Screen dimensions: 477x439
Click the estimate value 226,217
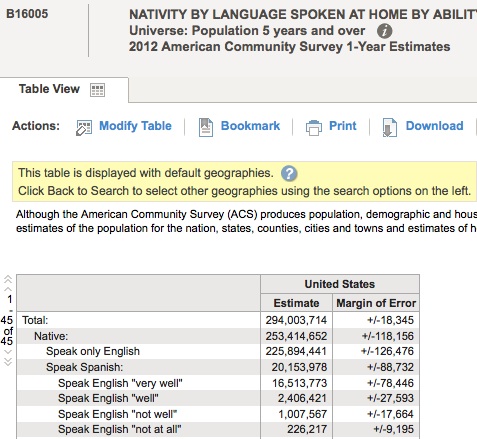307,429
